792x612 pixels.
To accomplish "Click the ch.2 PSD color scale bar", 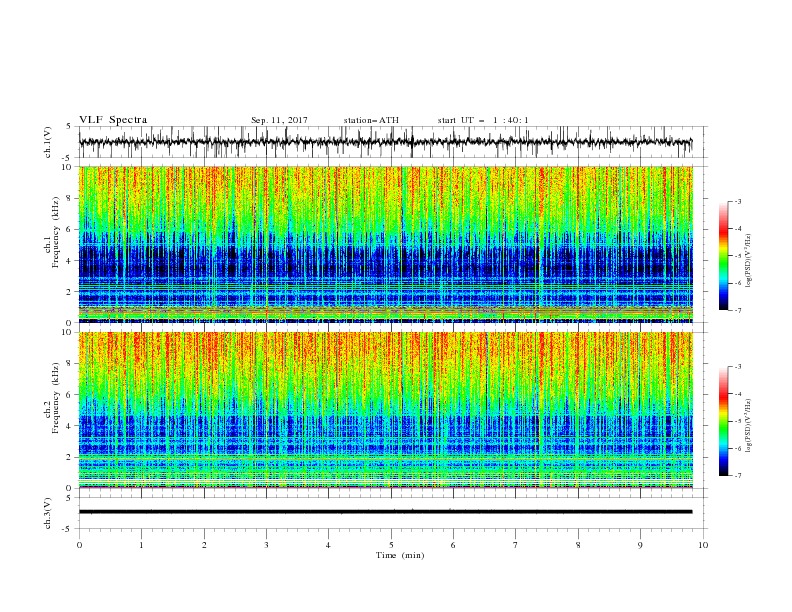I will (x=723, y=421).
